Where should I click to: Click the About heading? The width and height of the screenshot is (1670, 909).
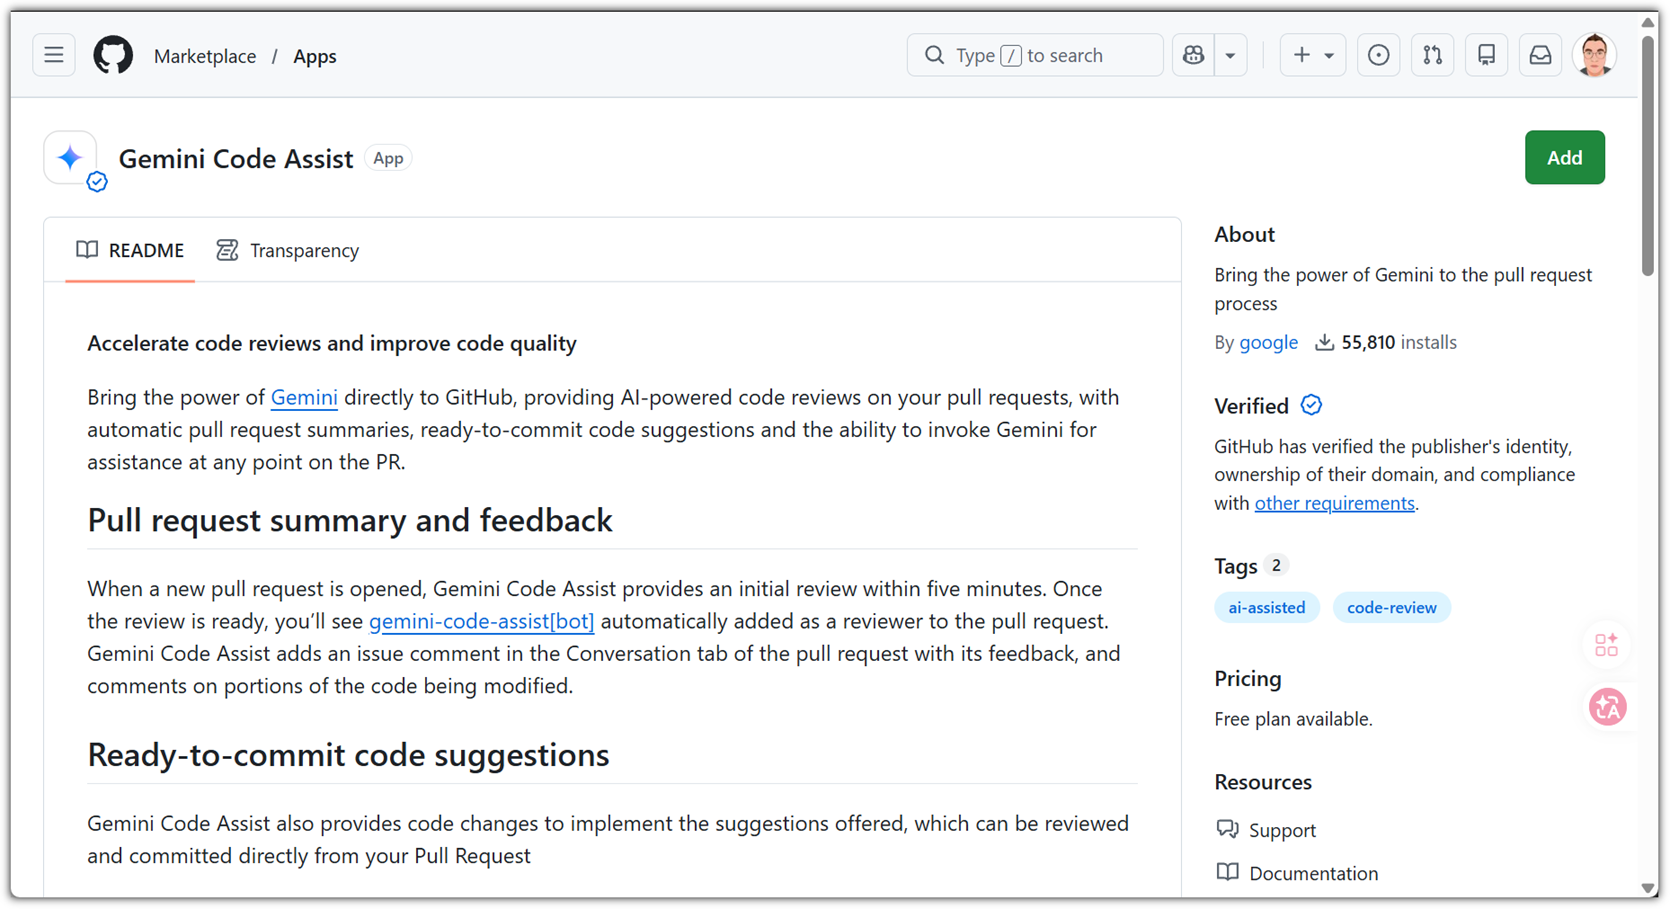1244,234
